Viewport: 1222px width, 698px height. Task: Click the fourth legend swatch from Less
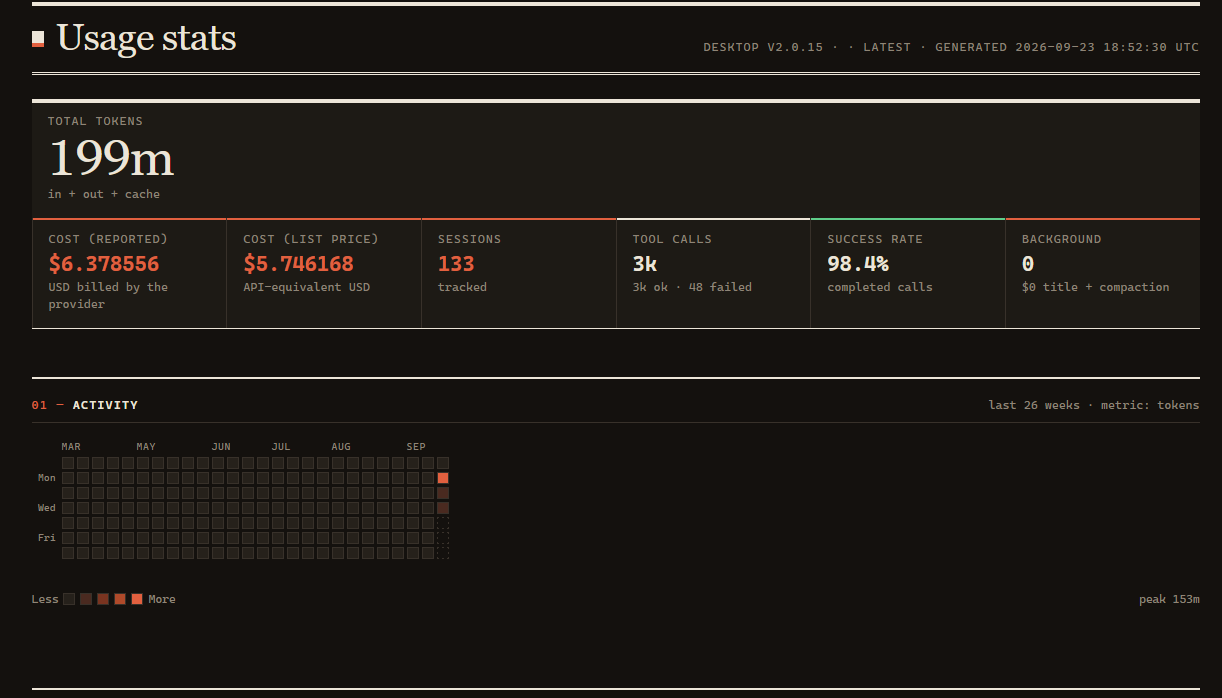pos(120,599)
